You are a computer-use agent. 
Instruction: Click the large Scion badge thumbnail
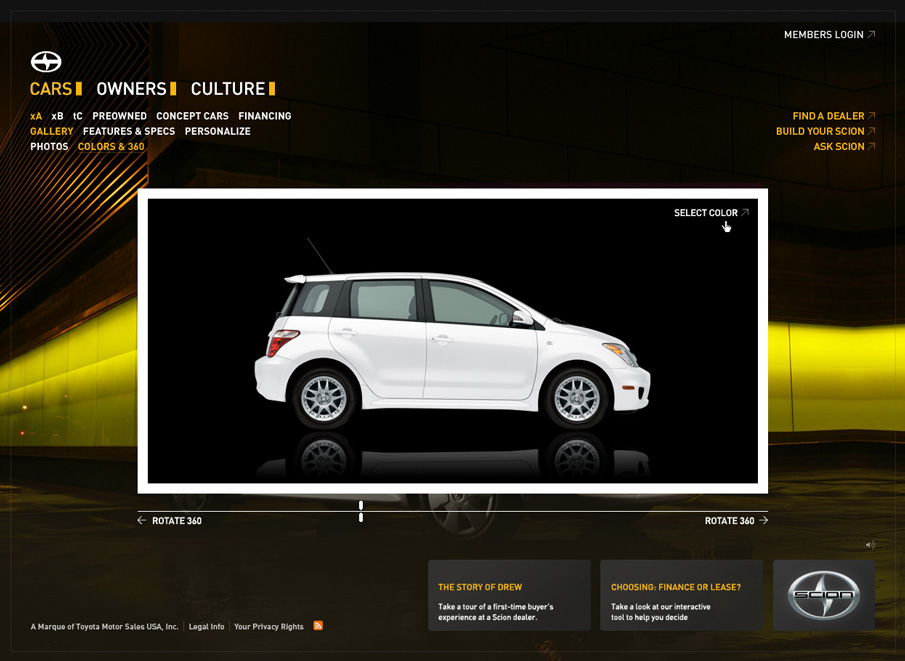(x=824, y=595)
